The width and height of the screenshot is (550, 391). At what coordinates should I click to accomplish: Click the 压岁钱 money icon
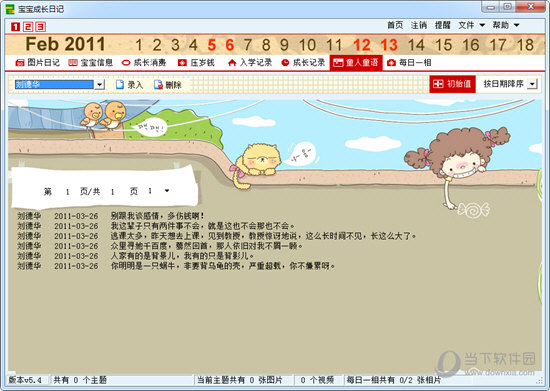182,63
